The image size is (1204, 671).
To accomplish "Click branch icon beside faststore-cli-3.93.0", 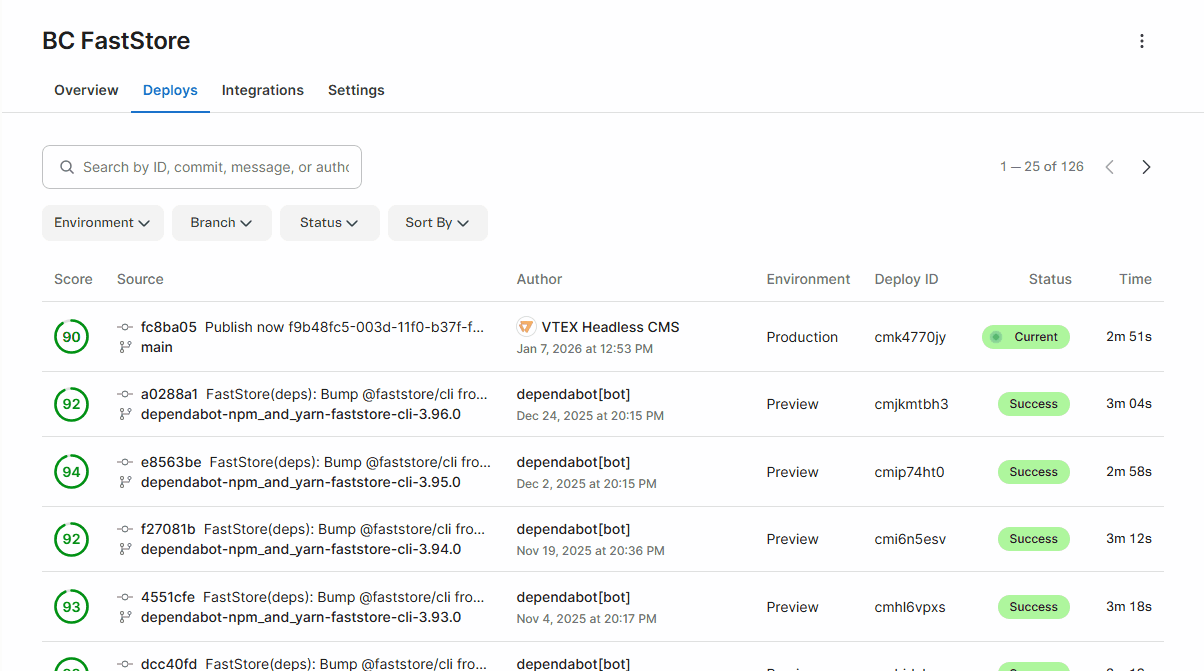I will 125,617.
